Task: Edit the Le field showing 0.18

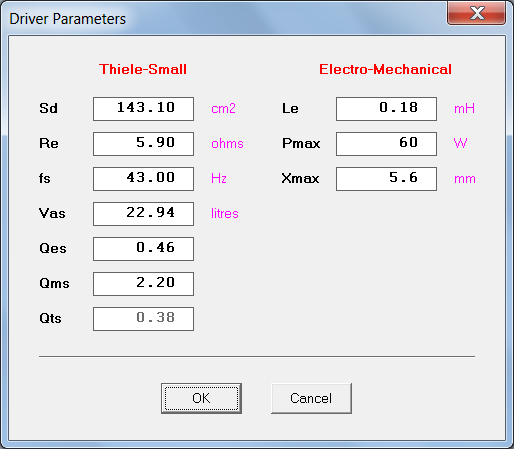Action: point(386,109)
